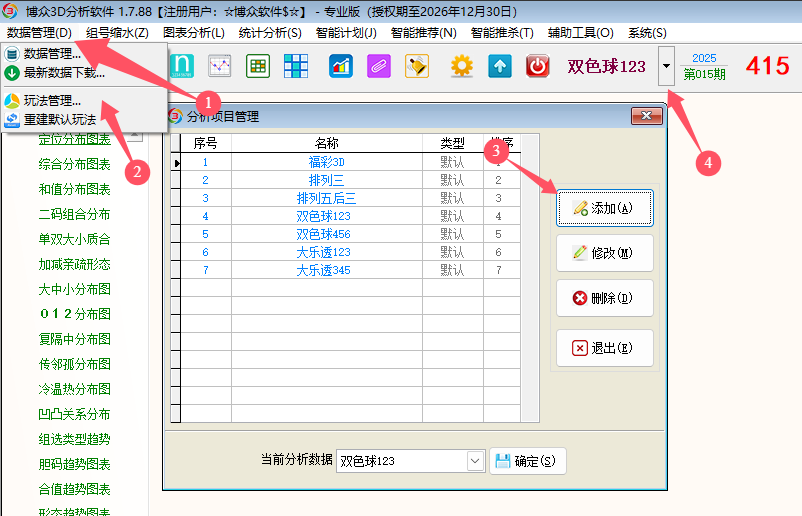Open the 图表分析(L) menu
This screenshot has height=516, width=802.
pos(193,33)
